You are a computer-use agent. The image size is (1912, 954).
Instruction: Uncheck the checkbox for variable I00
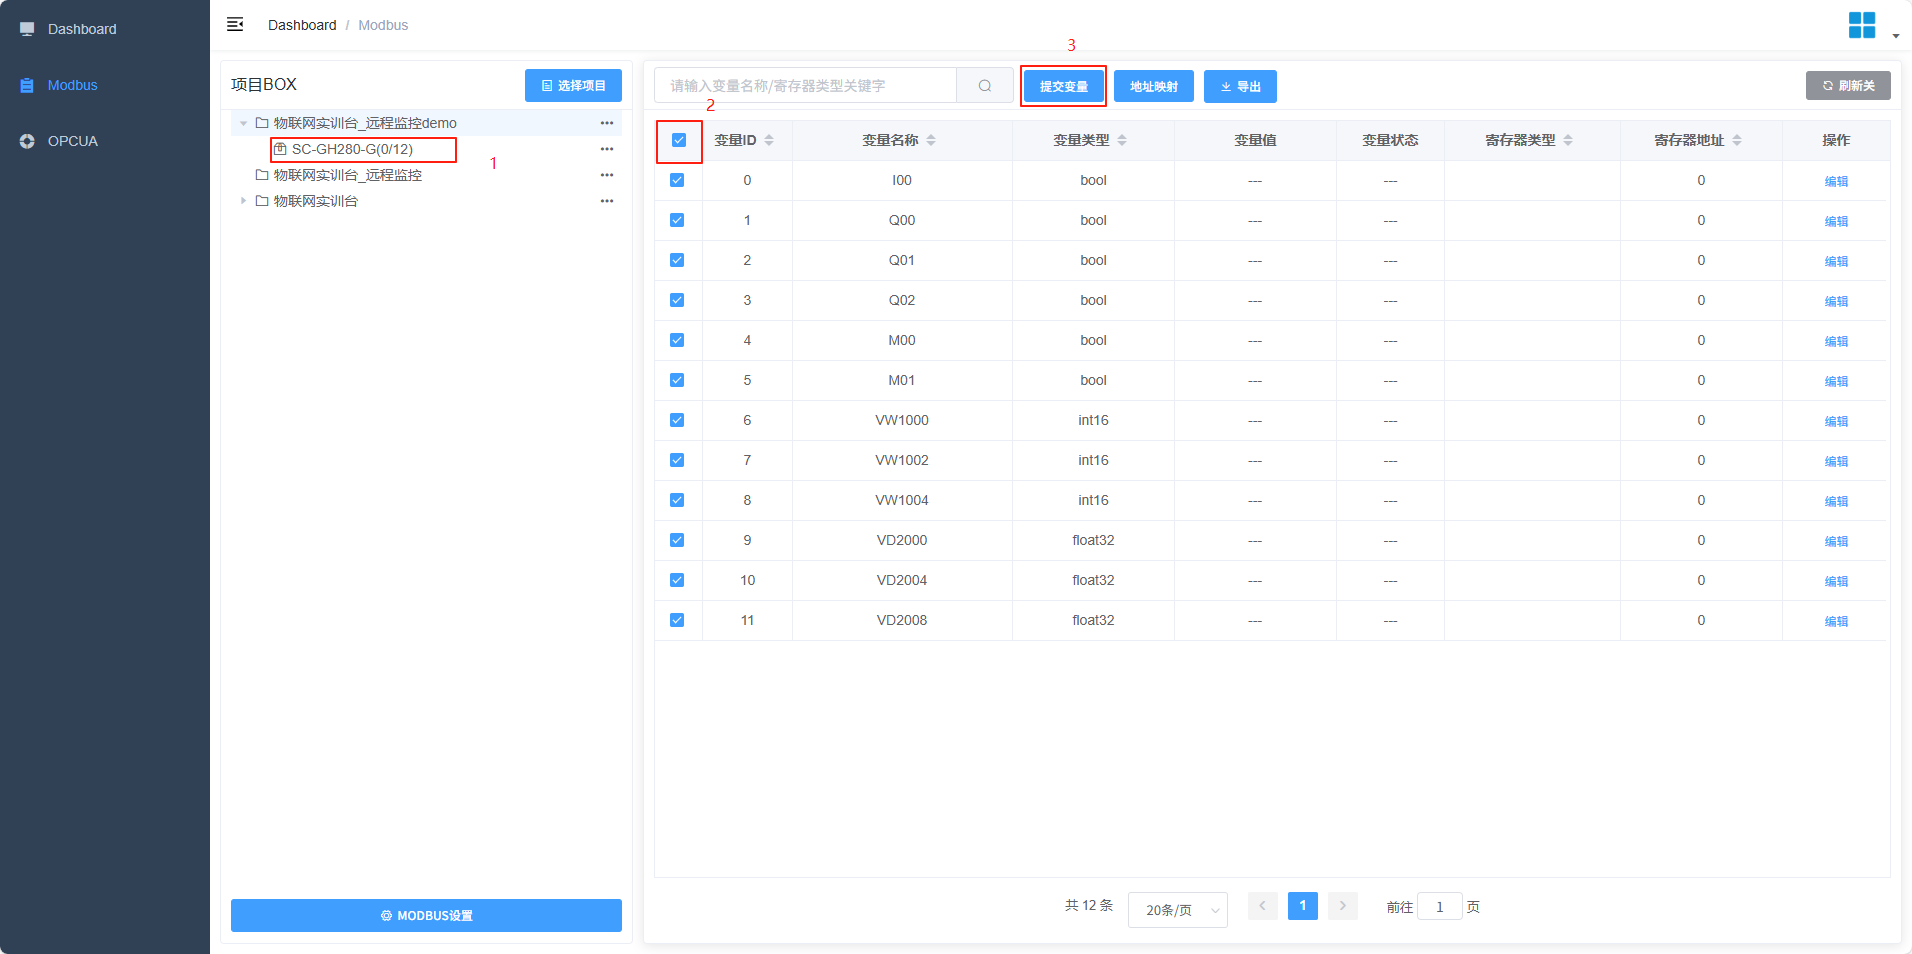(x=677, y=180)
